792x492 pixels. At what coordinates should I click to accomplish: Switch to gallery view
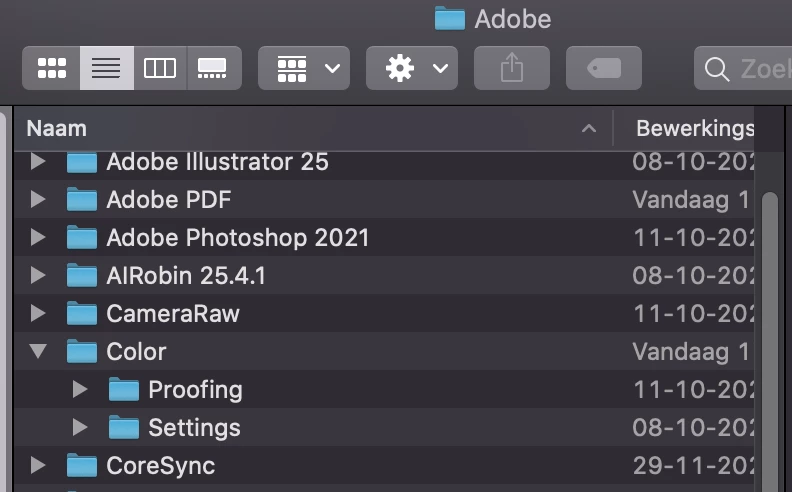pyautogui.click(x=213, y=68)
